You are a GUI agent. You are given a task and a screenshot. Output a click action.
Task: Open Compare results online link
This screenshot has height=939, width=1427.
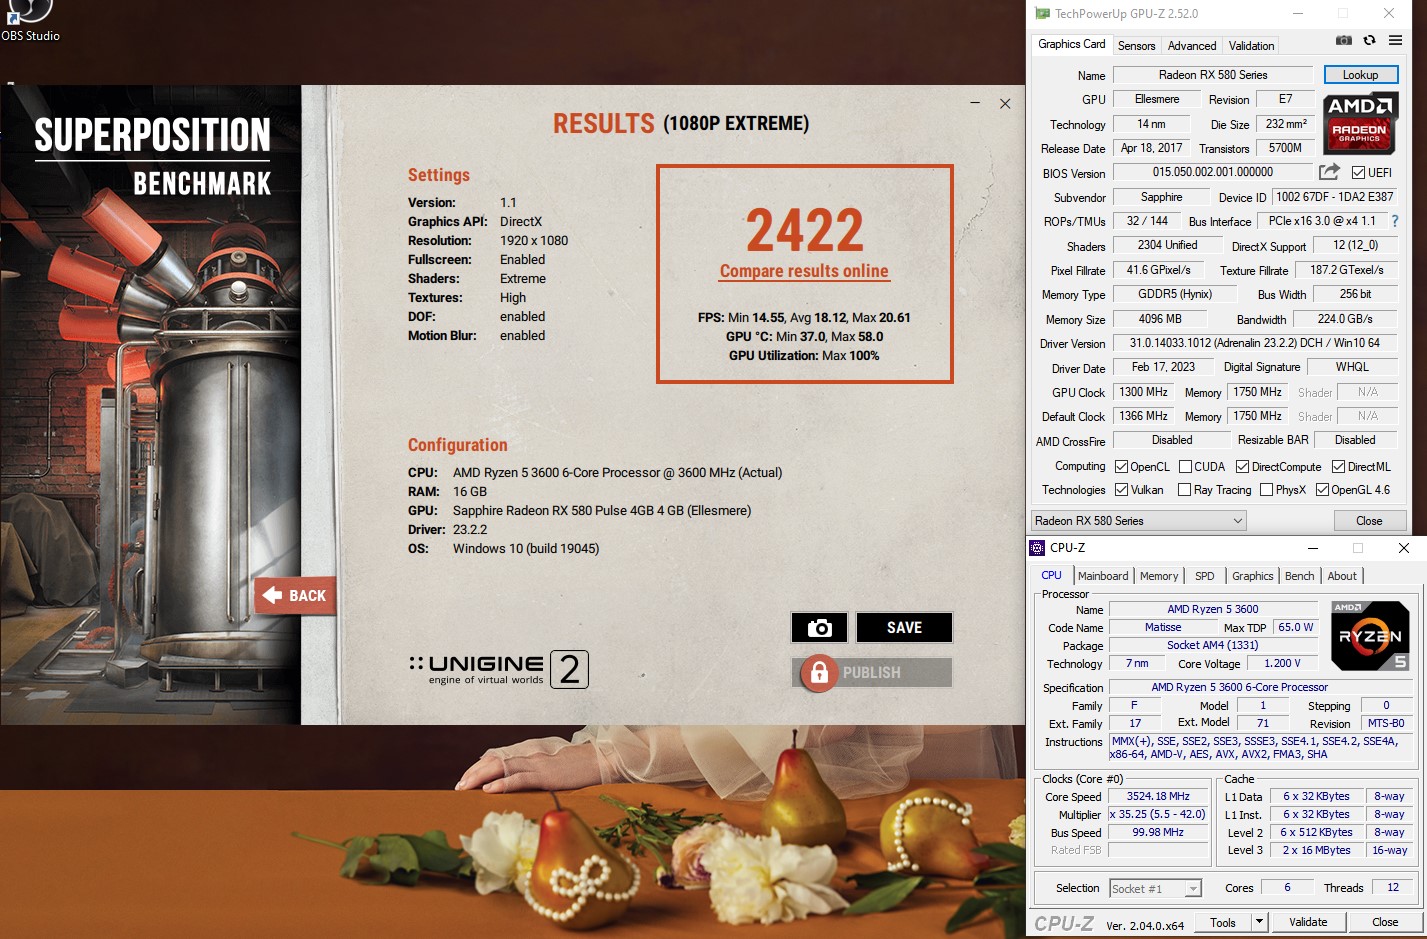pyautogui.click(x=804, y=271)
